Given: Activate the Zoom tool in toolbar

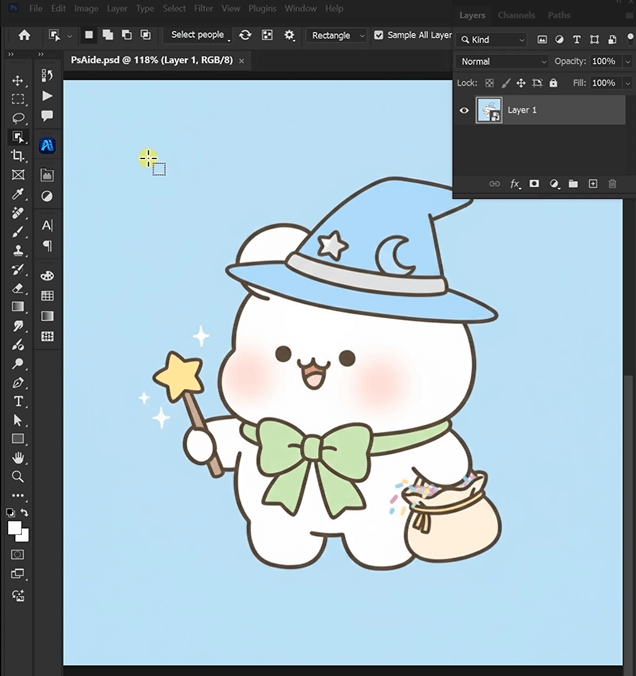Looking at the screenshot, I should (18, 477).
